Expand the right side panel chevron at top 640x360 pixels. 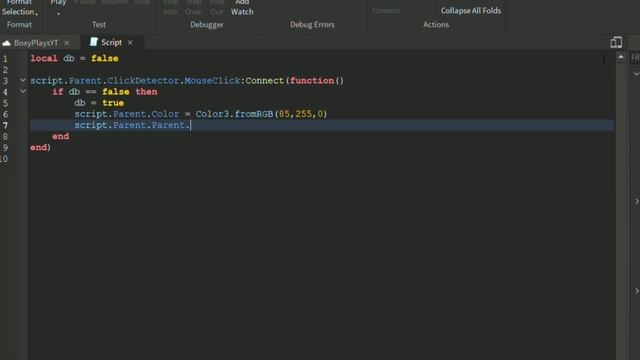click(636, 74)
